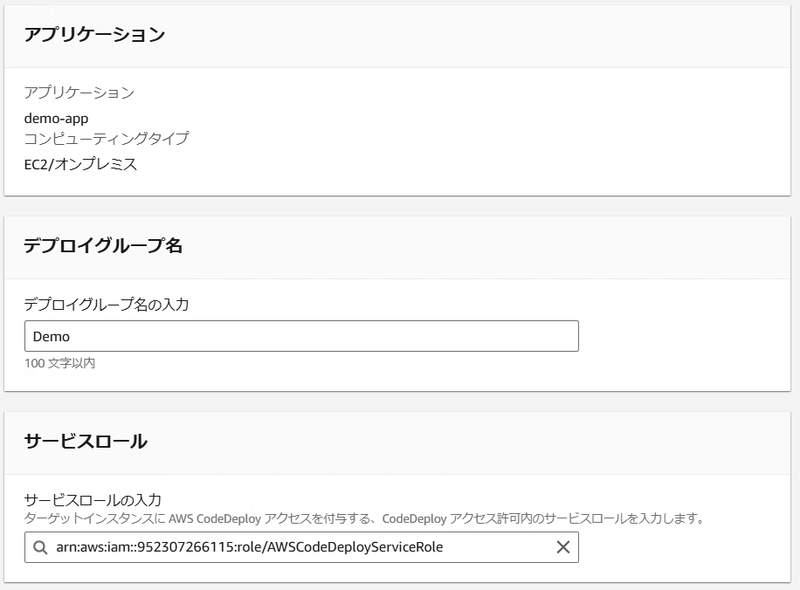Click the デプロイグループ名 section heading
800x590 pixels.
pos(103,245)
